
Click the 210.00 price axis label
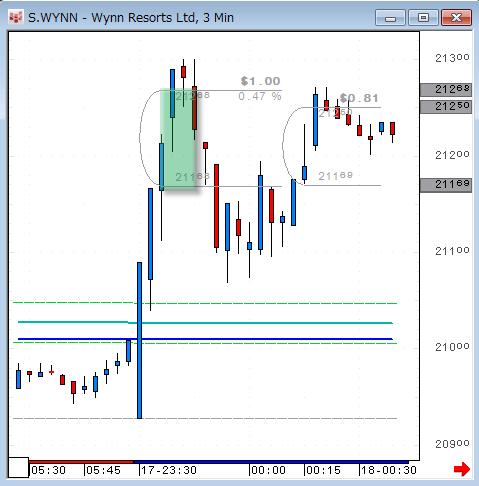click(452, 347)
